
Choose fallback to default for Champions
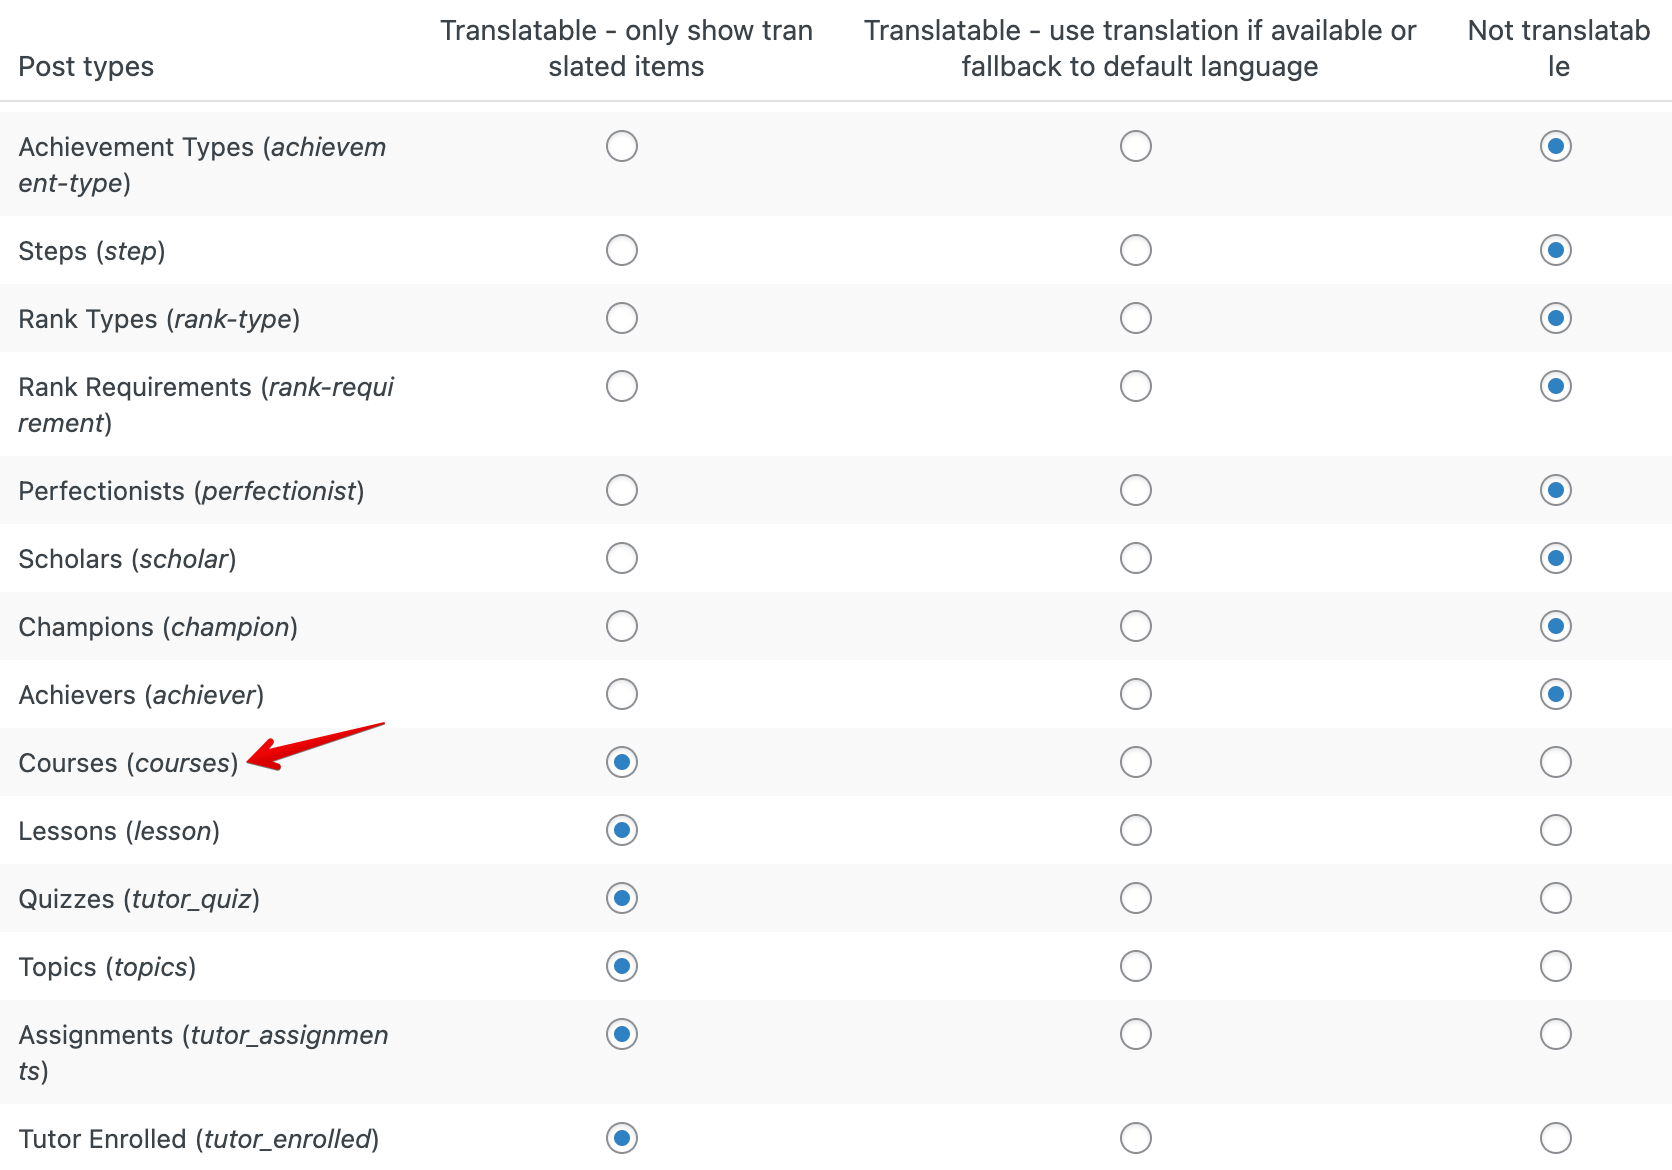1136,626
